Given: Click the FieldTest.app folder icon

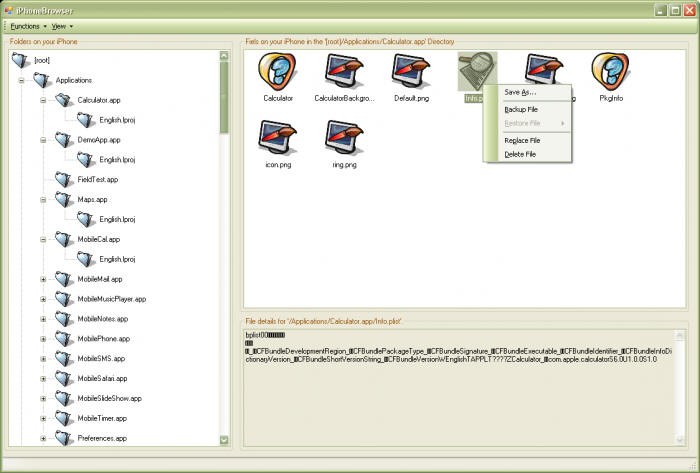Looking at the screenshot, I should coord(64,179).
